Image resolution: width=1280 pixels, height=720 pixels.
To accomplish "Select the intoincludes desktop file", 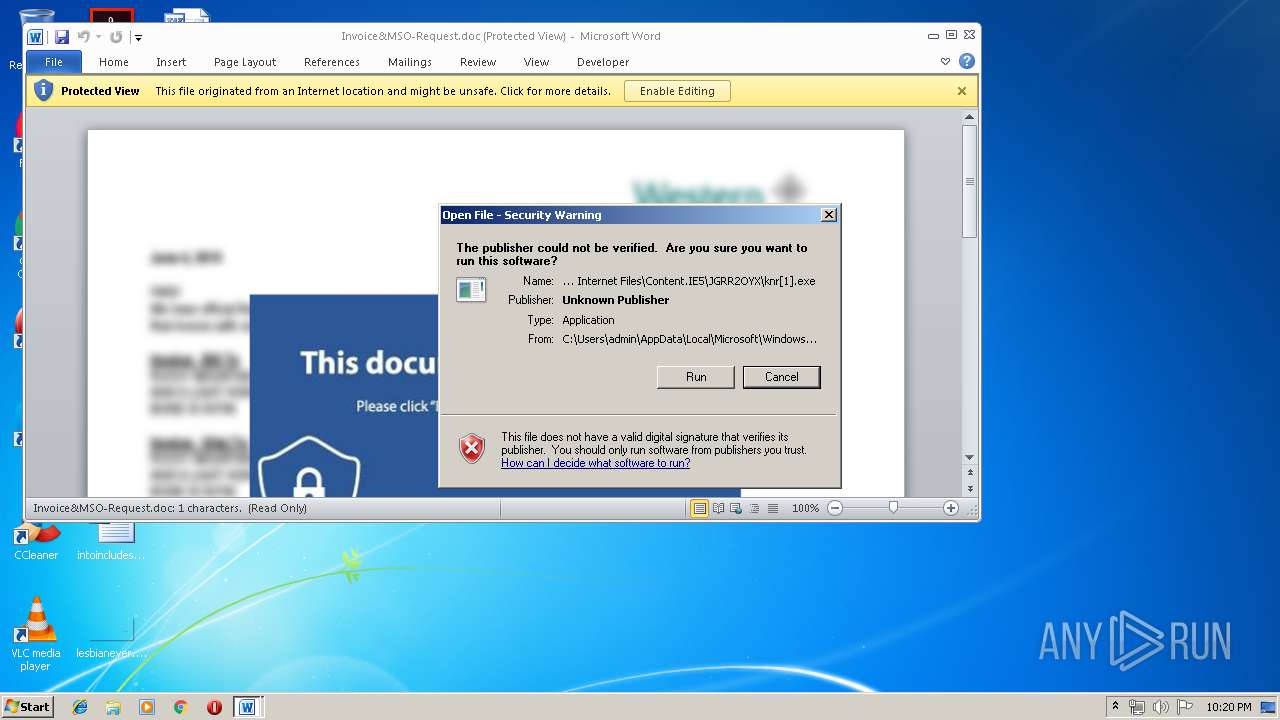I will [111, 541].
